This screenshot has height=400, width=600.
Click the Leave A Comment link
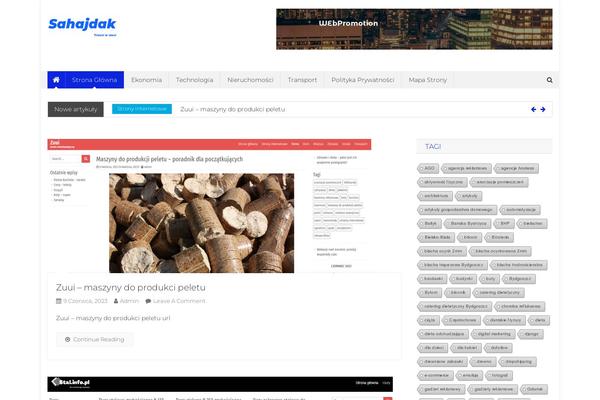tap(179, 301)
